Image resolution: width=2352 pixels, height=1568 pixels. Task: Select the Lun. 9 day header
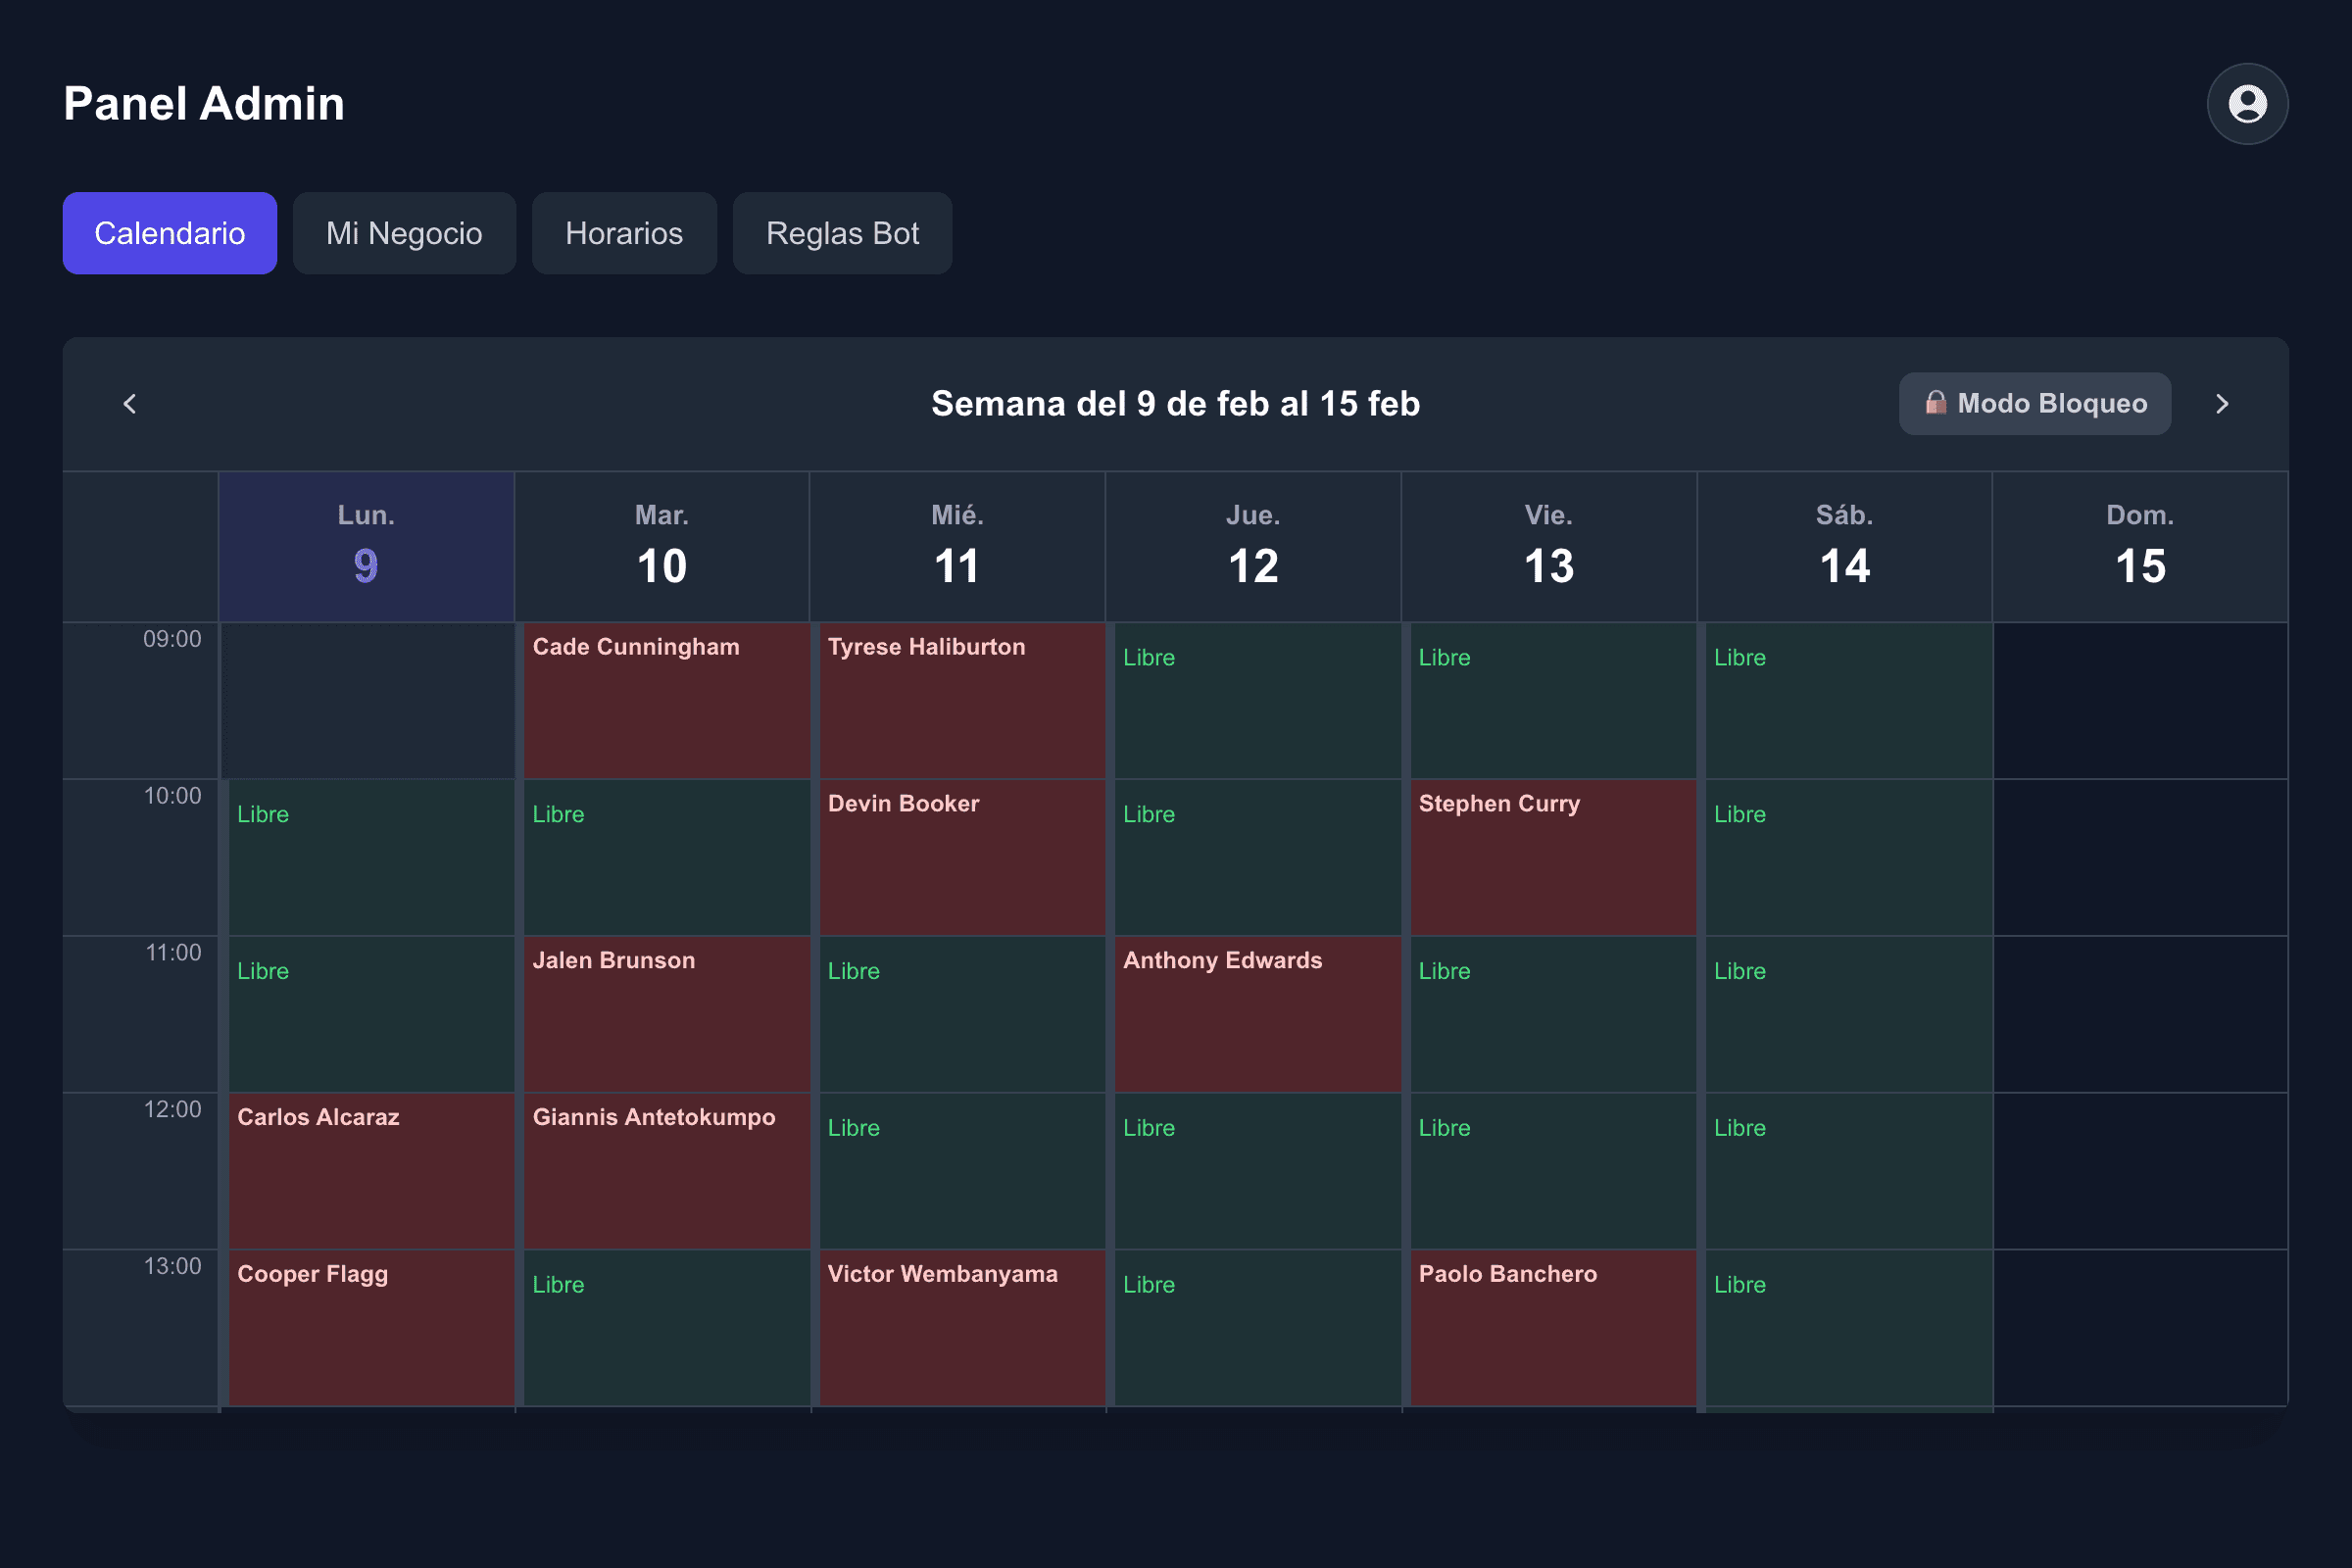(x=366, y=546)
